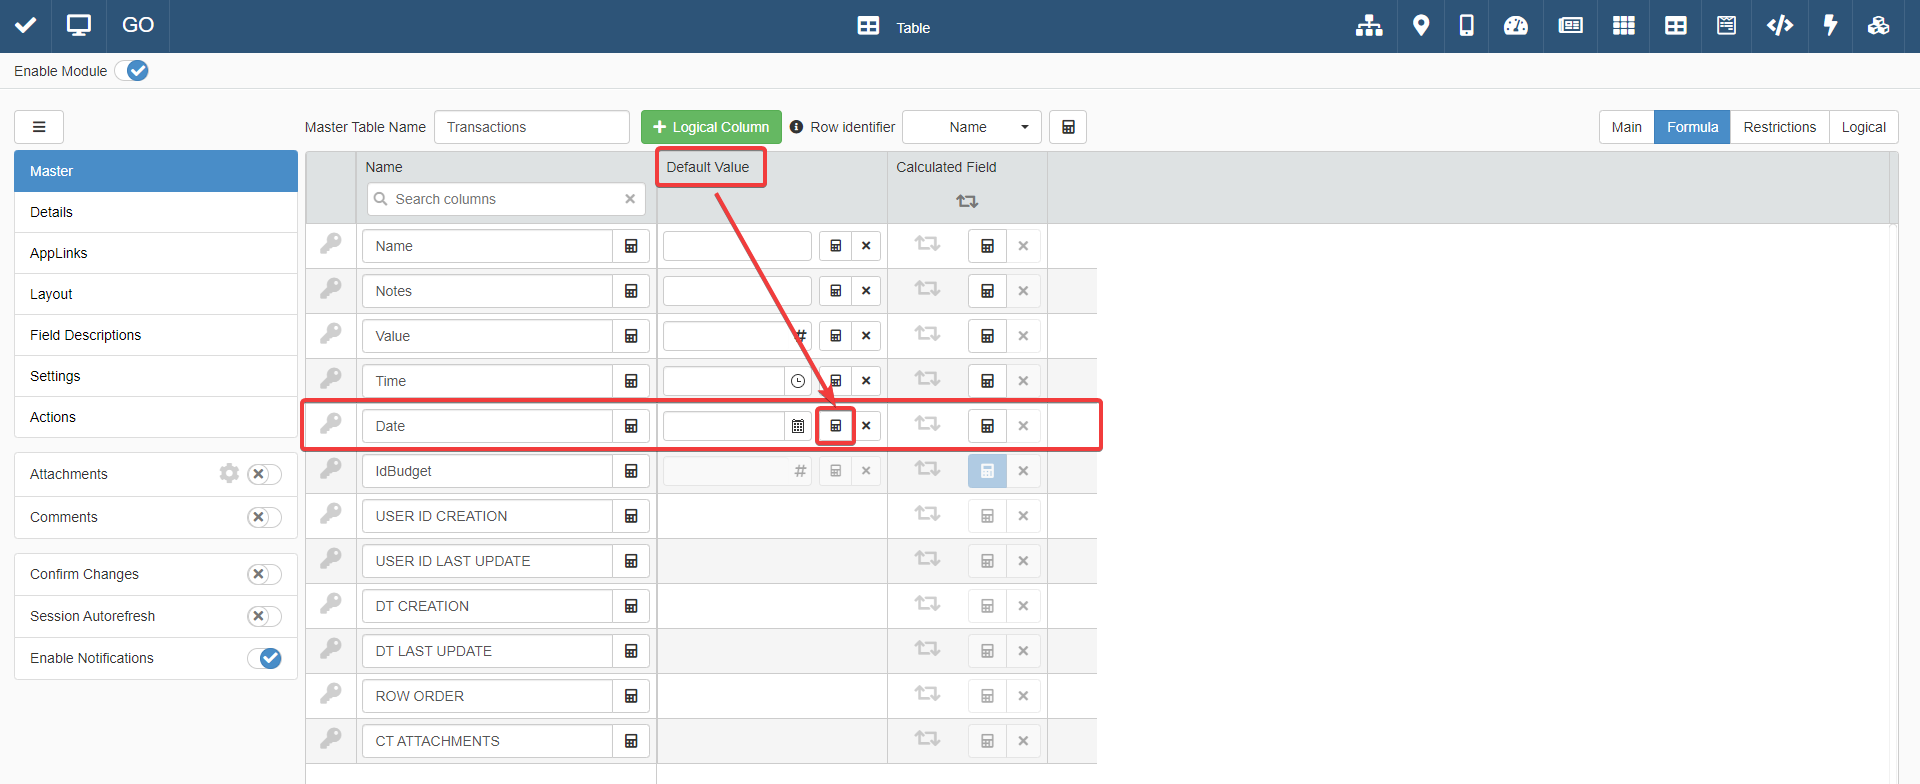Viewport: 1920px width, 784px height.
Task: Switch to the Restrictions tab
Action: point(1779,127)
